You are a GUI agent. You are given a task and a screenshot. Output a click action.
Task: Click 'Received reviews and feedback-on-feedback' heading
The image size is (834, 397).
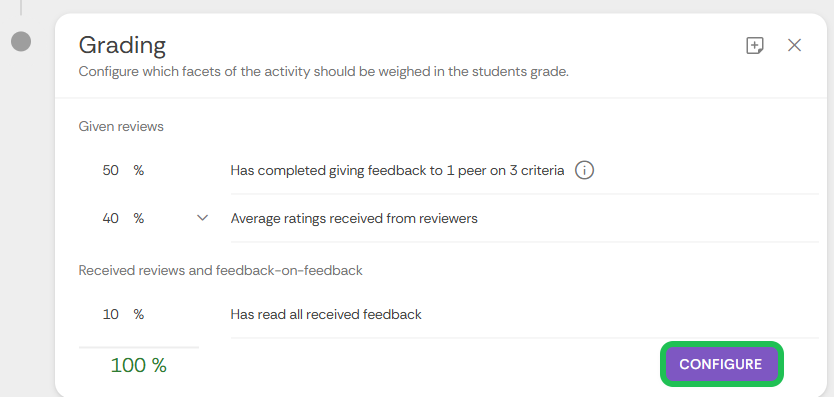(221, 270)
